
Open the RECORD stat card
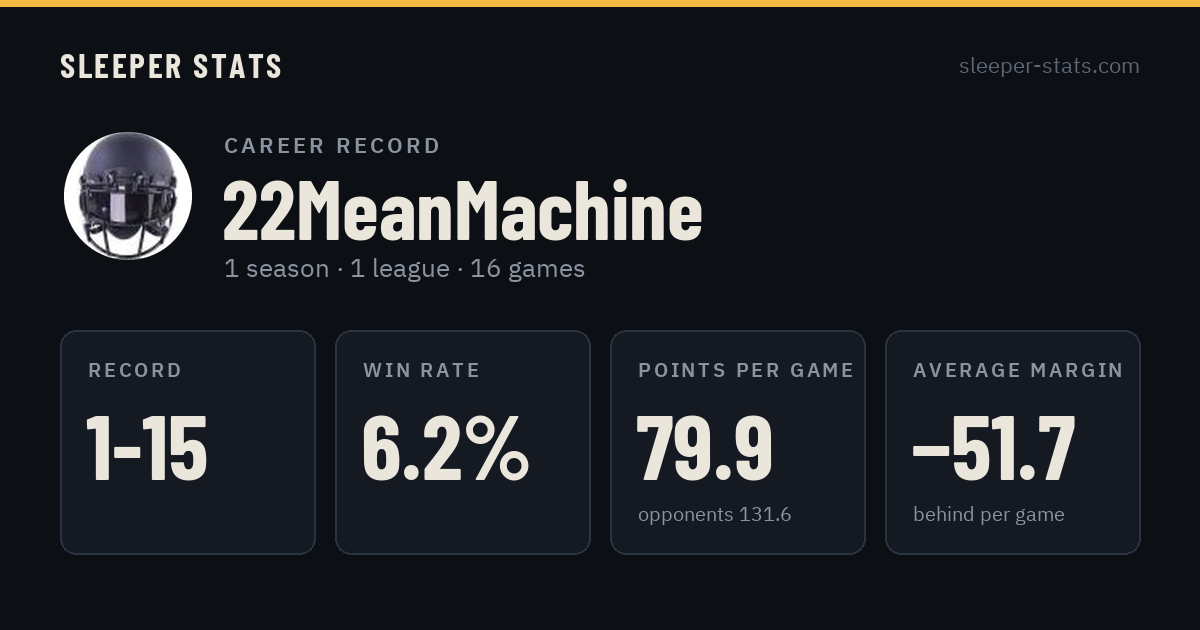point(188,442)
